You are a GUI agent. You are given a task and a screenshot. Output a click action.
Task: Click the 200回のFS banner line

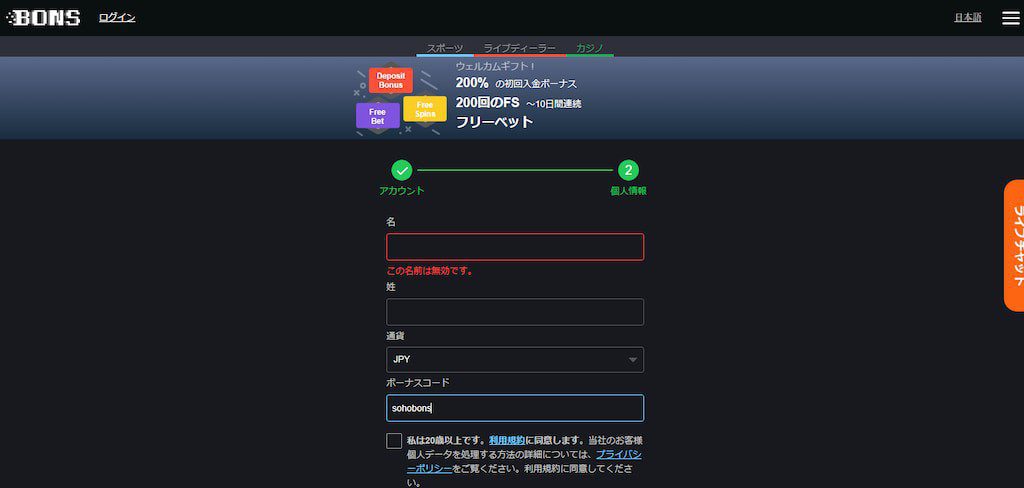[x=519, y=103]
